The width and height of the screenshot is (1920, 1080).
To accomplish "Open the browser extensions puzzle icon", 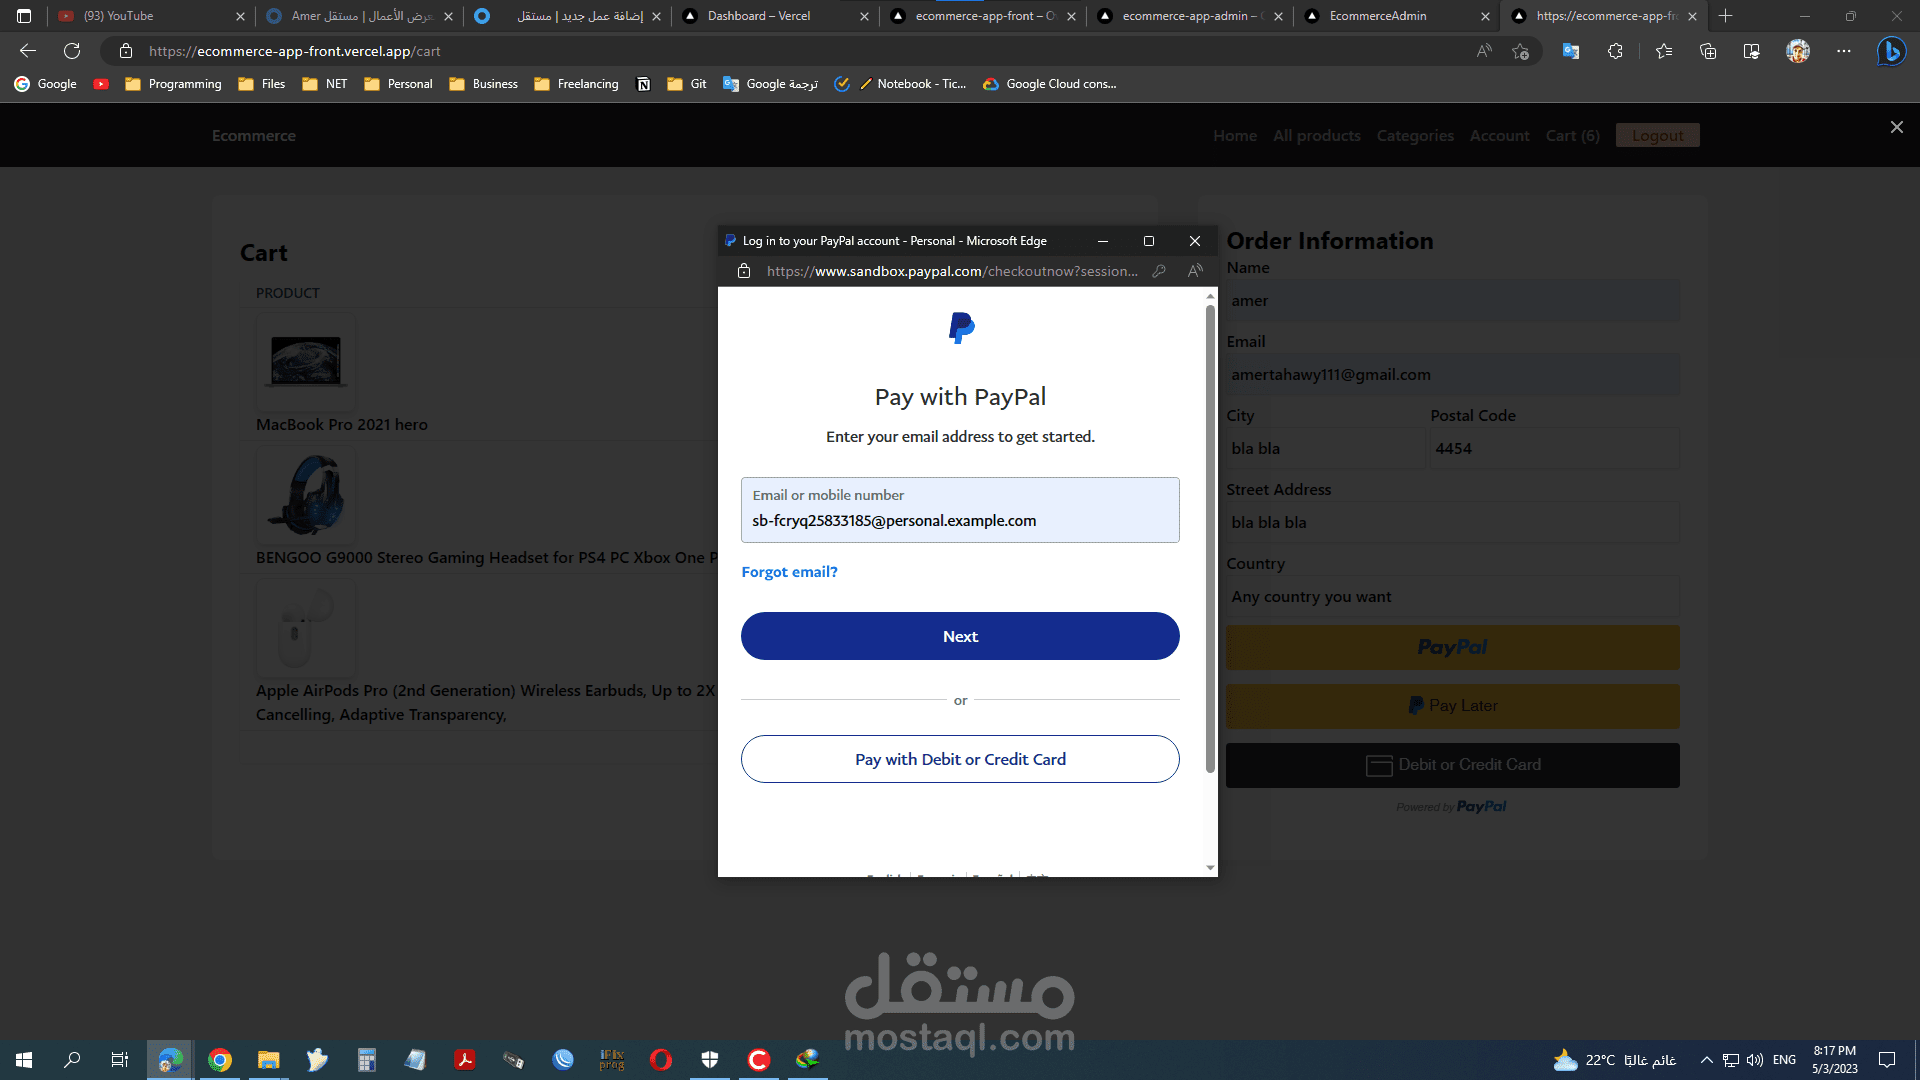I will pos(1615,51).
